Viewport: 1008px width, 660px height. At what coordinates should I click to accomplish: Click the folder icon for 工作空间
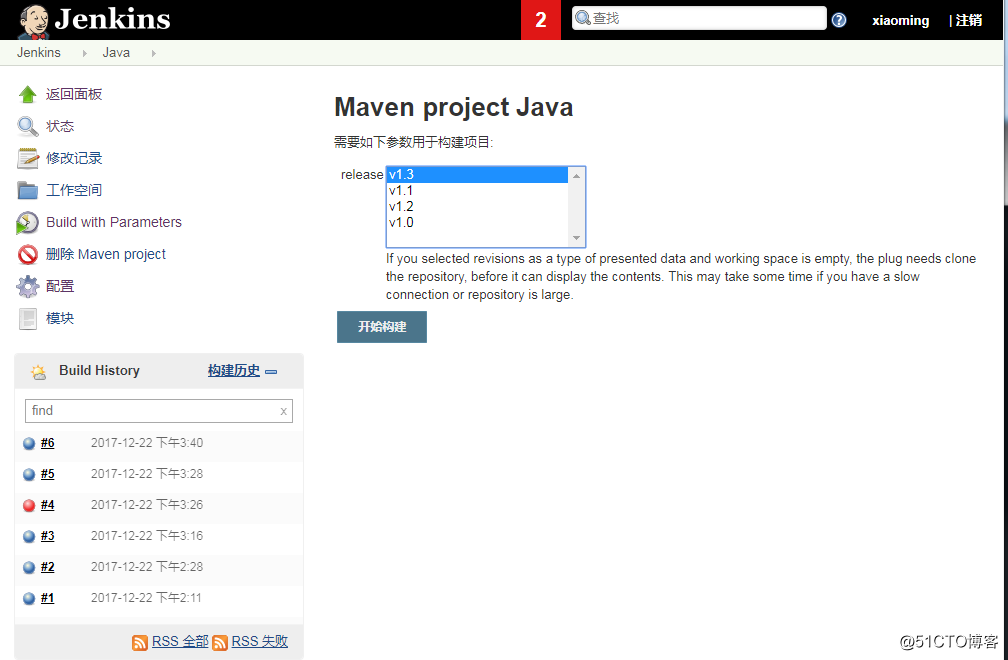point(27,190)
